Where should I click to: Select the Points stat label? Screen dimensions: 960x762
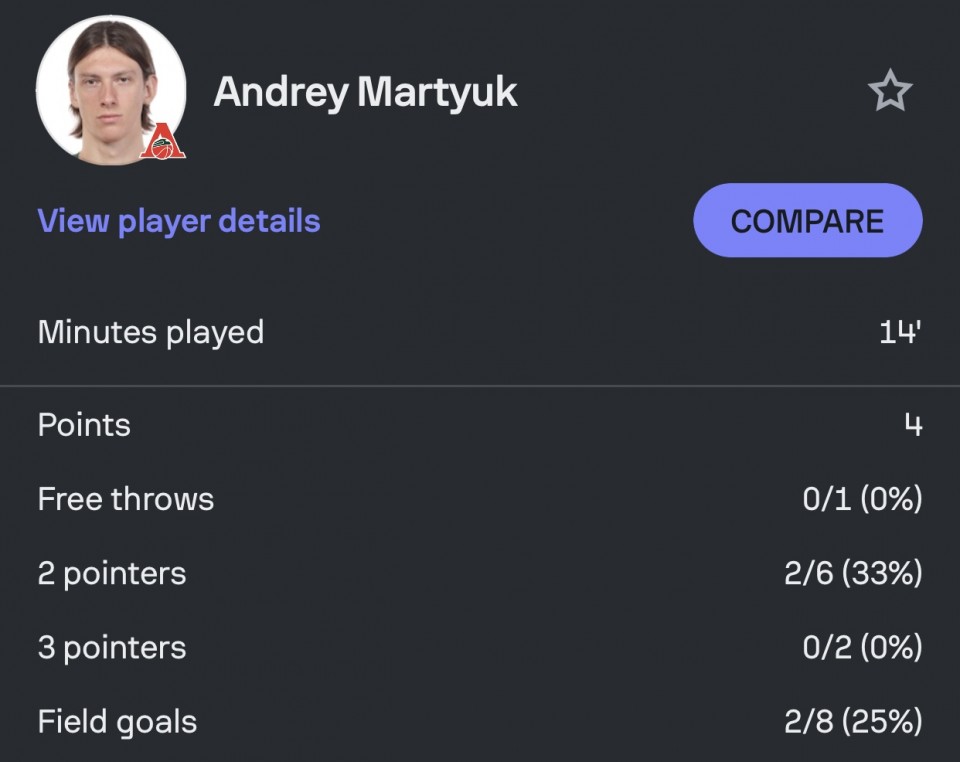pyautogui.click(x=84, y=425)
